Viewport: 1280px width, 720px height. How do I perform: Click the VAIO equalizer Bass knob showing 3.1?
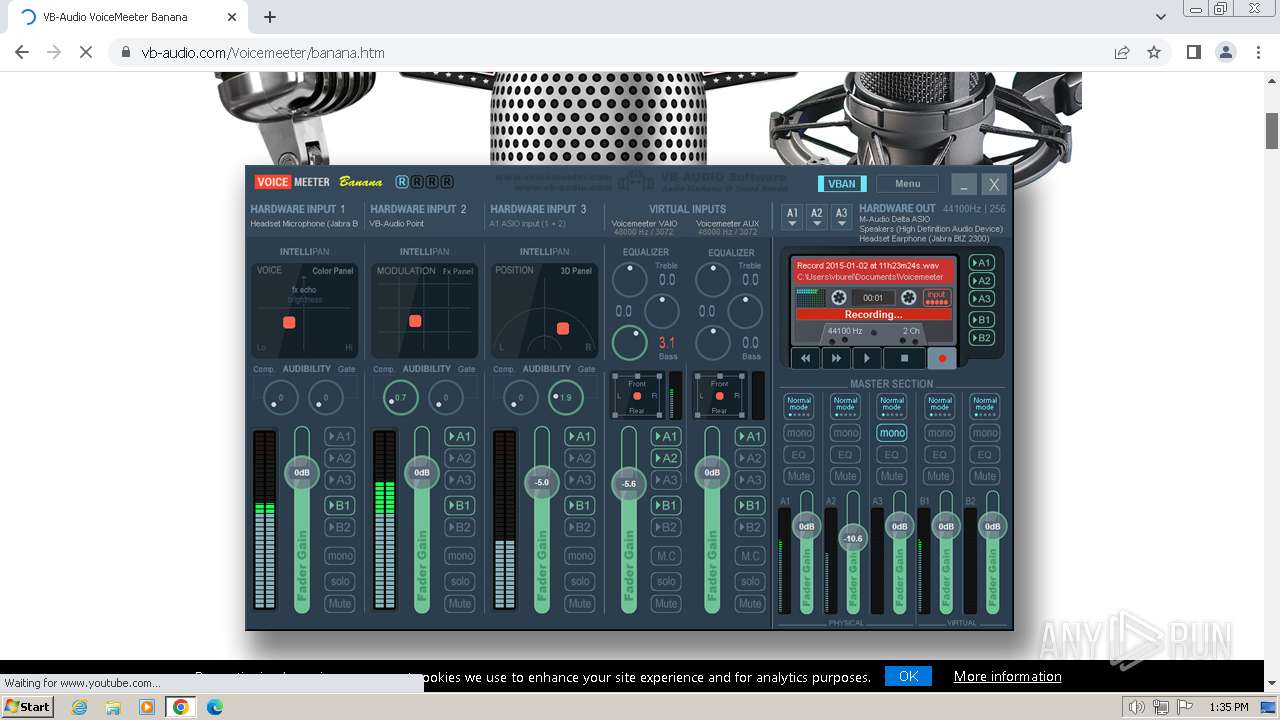(x=629, y=342)
